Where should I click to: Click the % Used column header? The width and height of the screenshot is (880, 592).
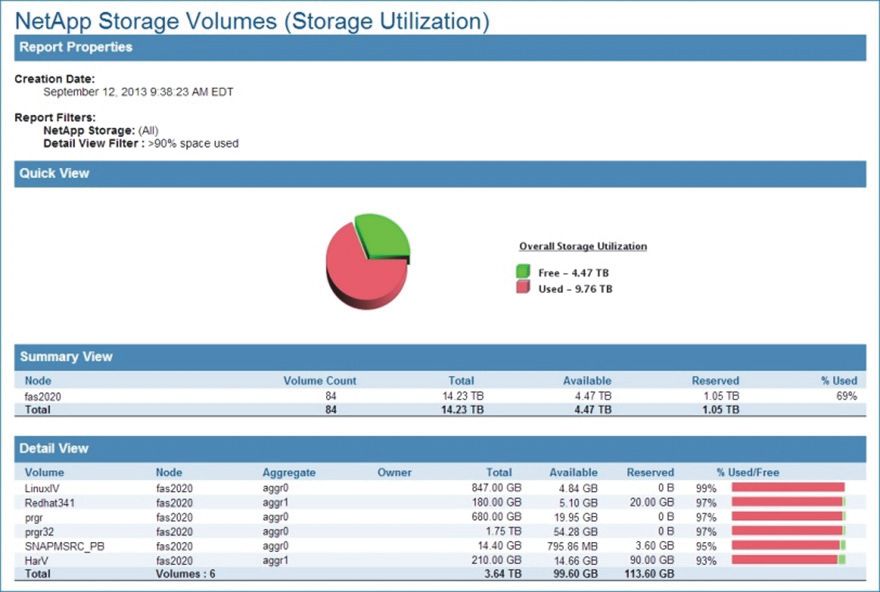839,380
